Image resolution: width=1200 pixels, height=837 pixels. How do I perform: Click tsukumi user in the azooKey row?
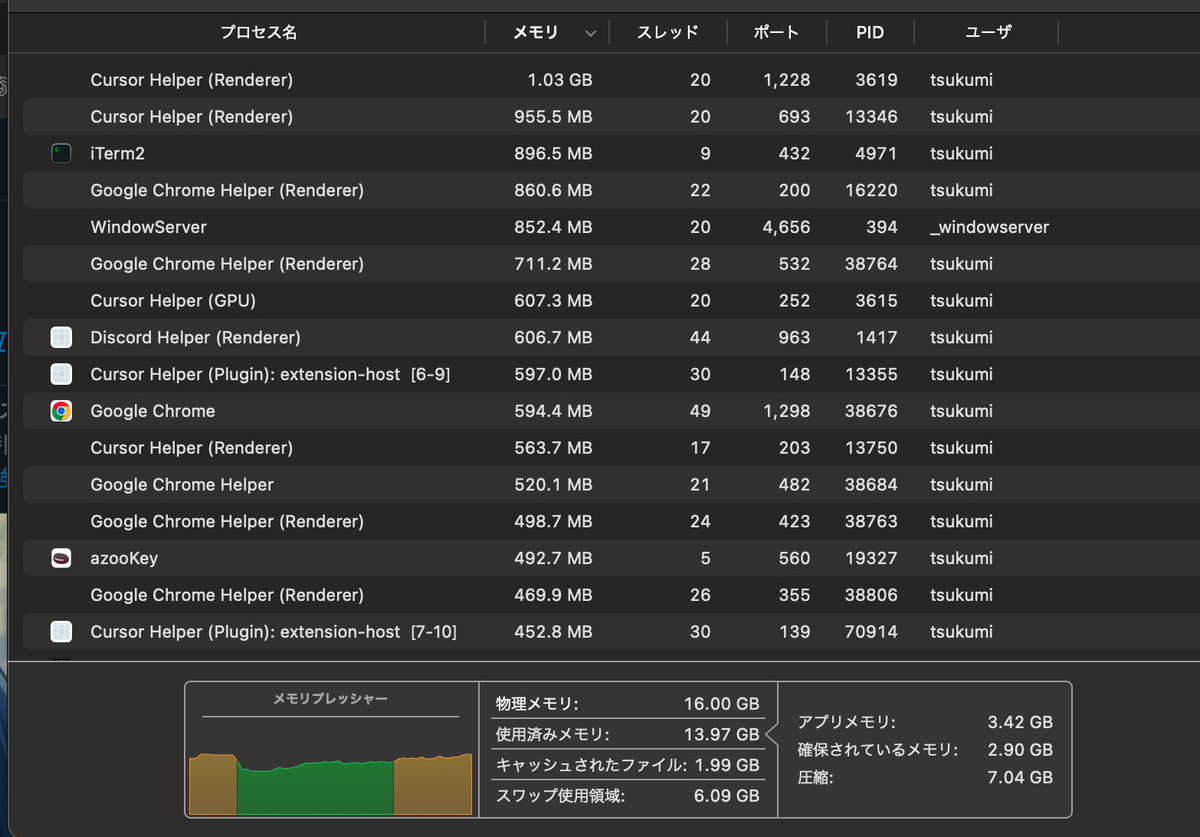961,558
